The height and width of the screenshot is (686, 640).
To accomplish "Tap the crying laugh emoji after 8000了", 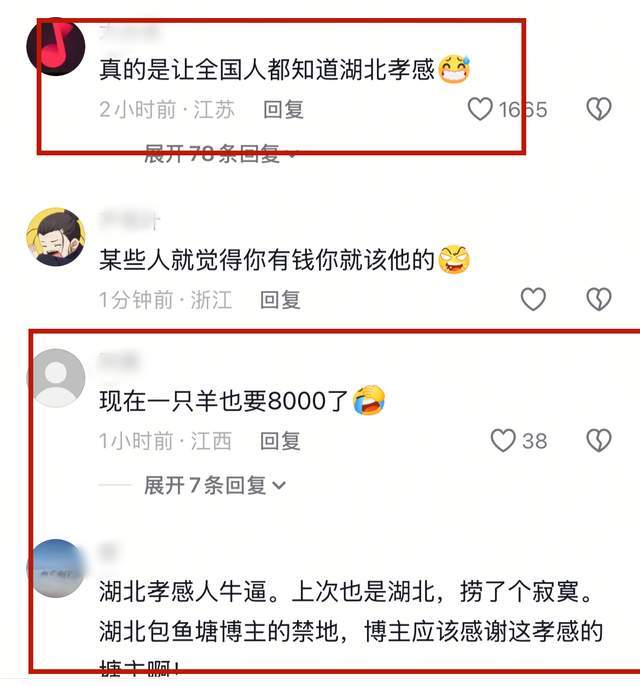I will 369,400.
